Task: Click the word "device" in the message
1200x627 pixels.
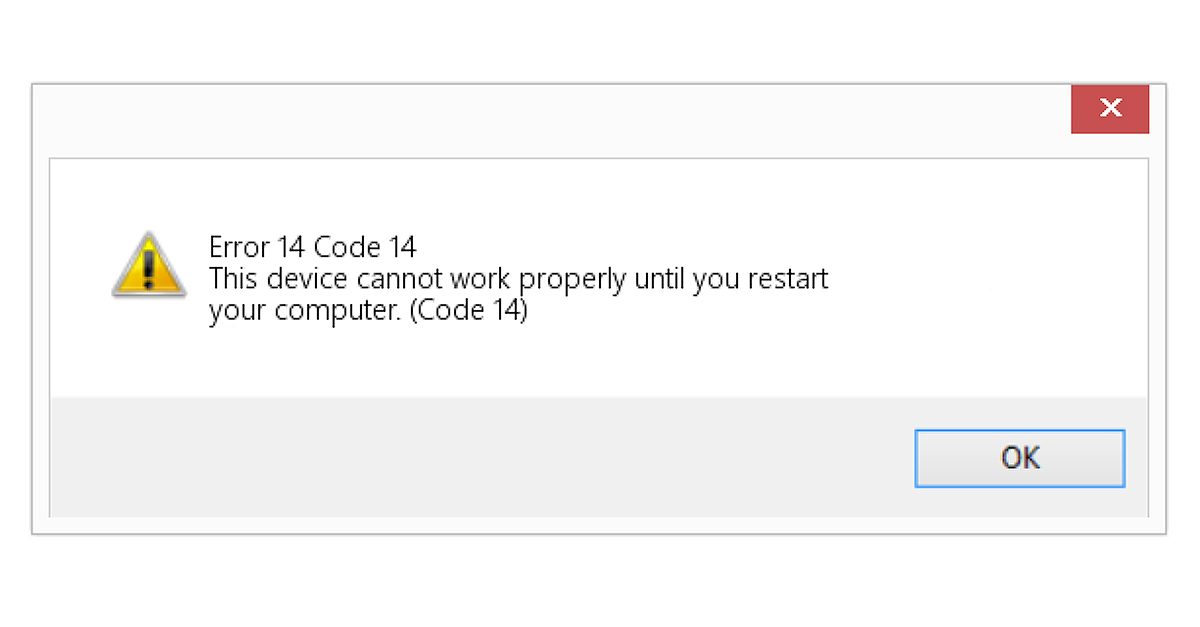Action: (x=308, y=278)
